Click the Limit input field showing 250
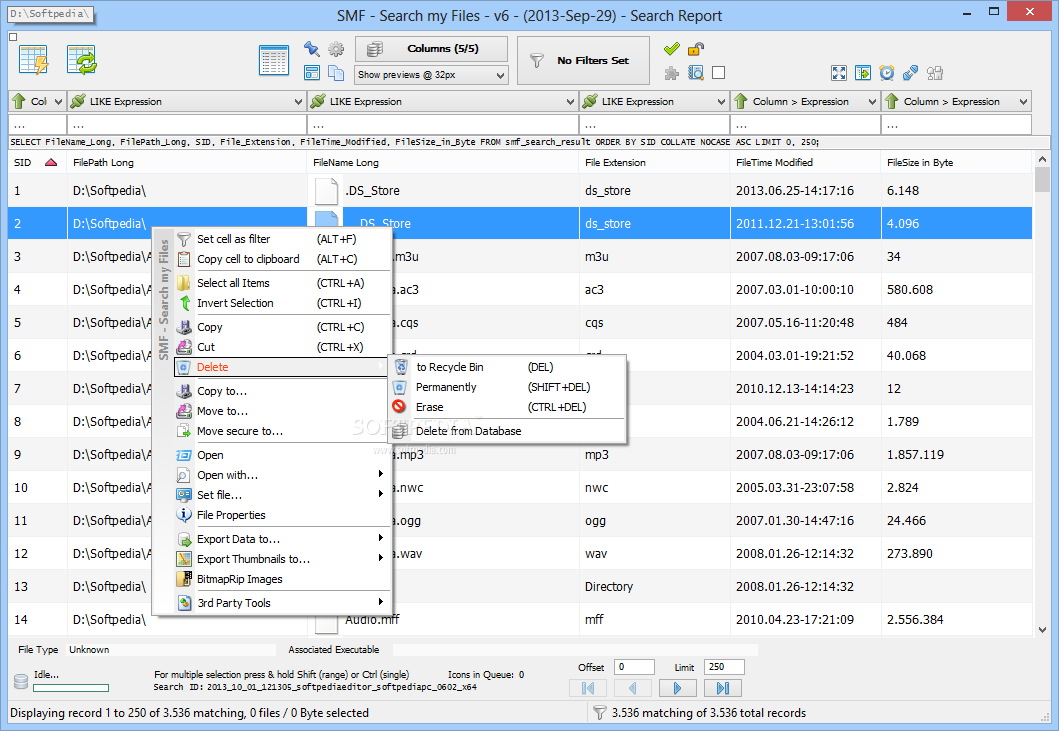This screenshot has height=731, width=1059. coord(724,667)
